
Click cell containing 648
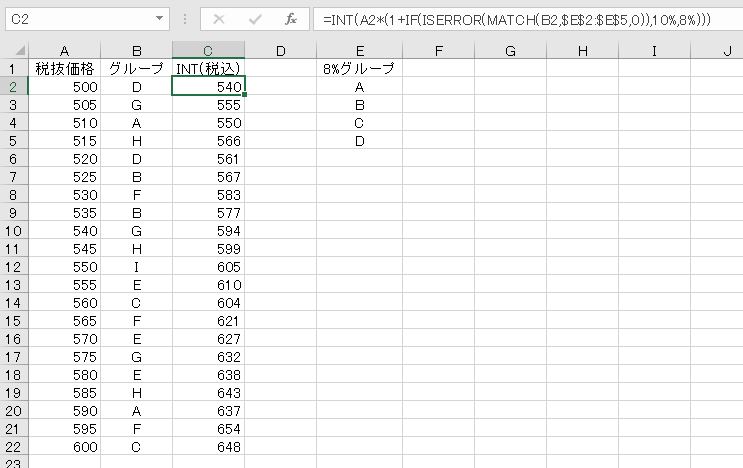pyautogui.click(x=208, y=447)
